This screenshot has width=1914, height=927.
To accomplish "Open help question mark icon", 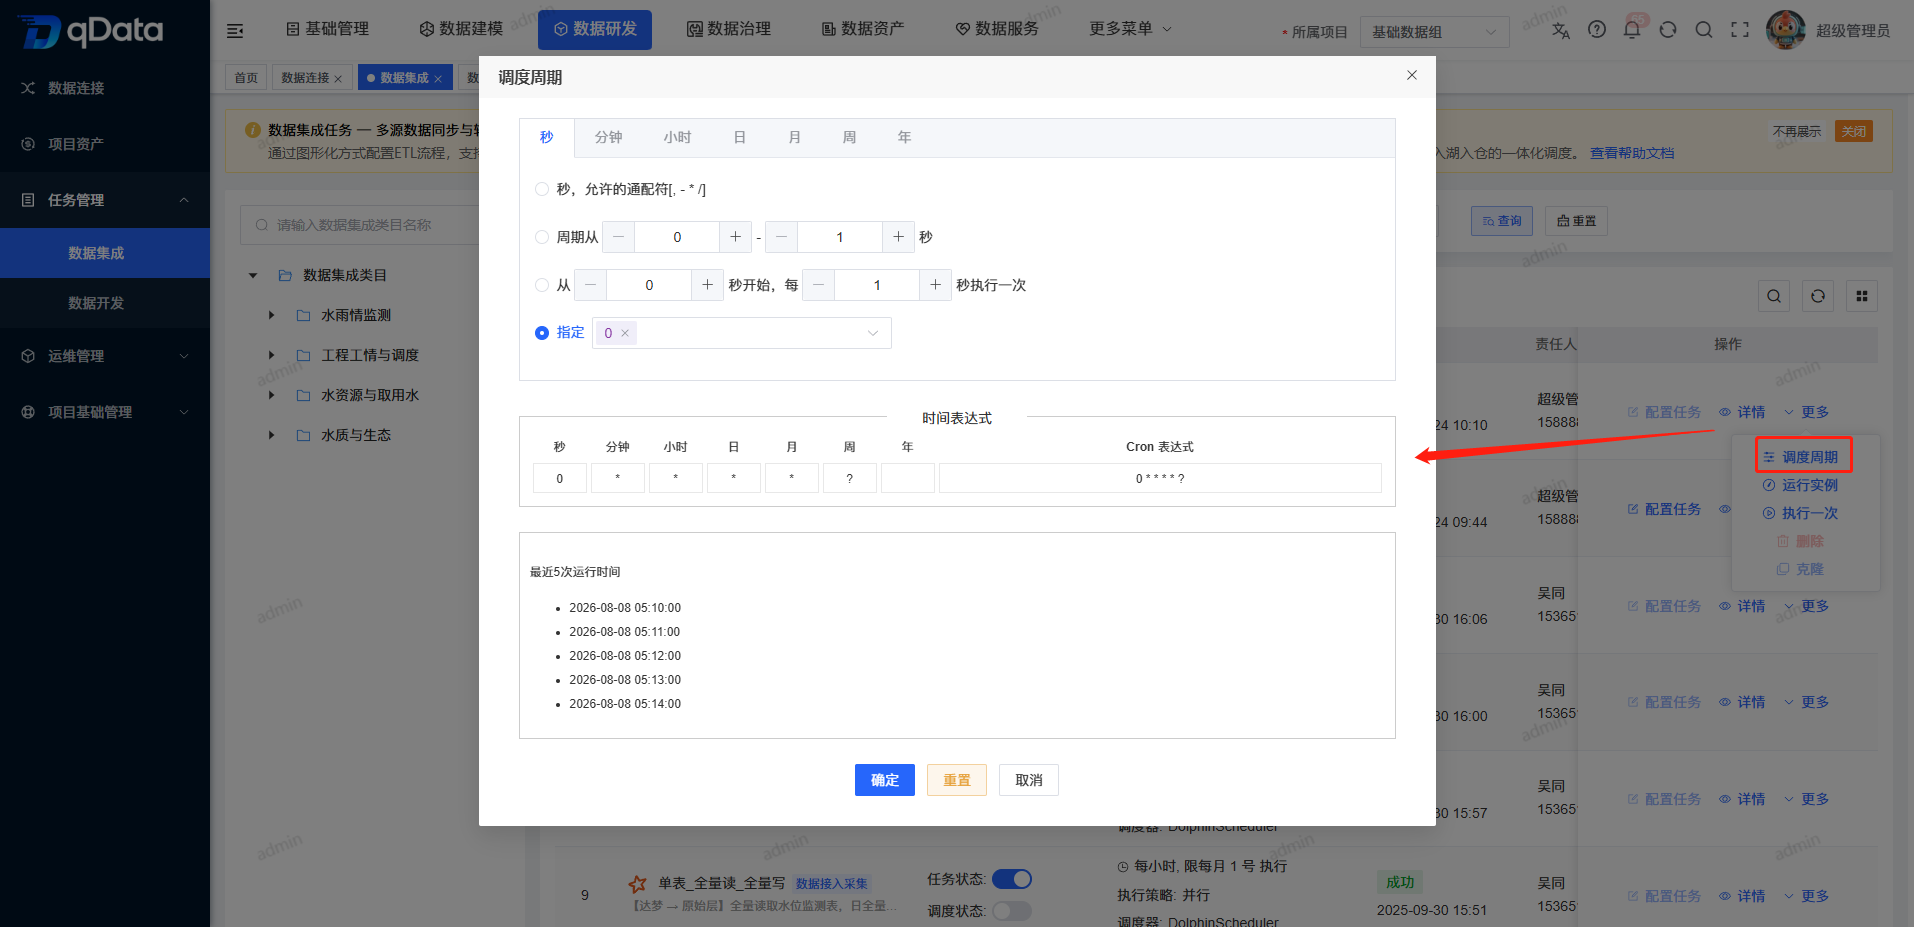I will [x=1597, y=30].
